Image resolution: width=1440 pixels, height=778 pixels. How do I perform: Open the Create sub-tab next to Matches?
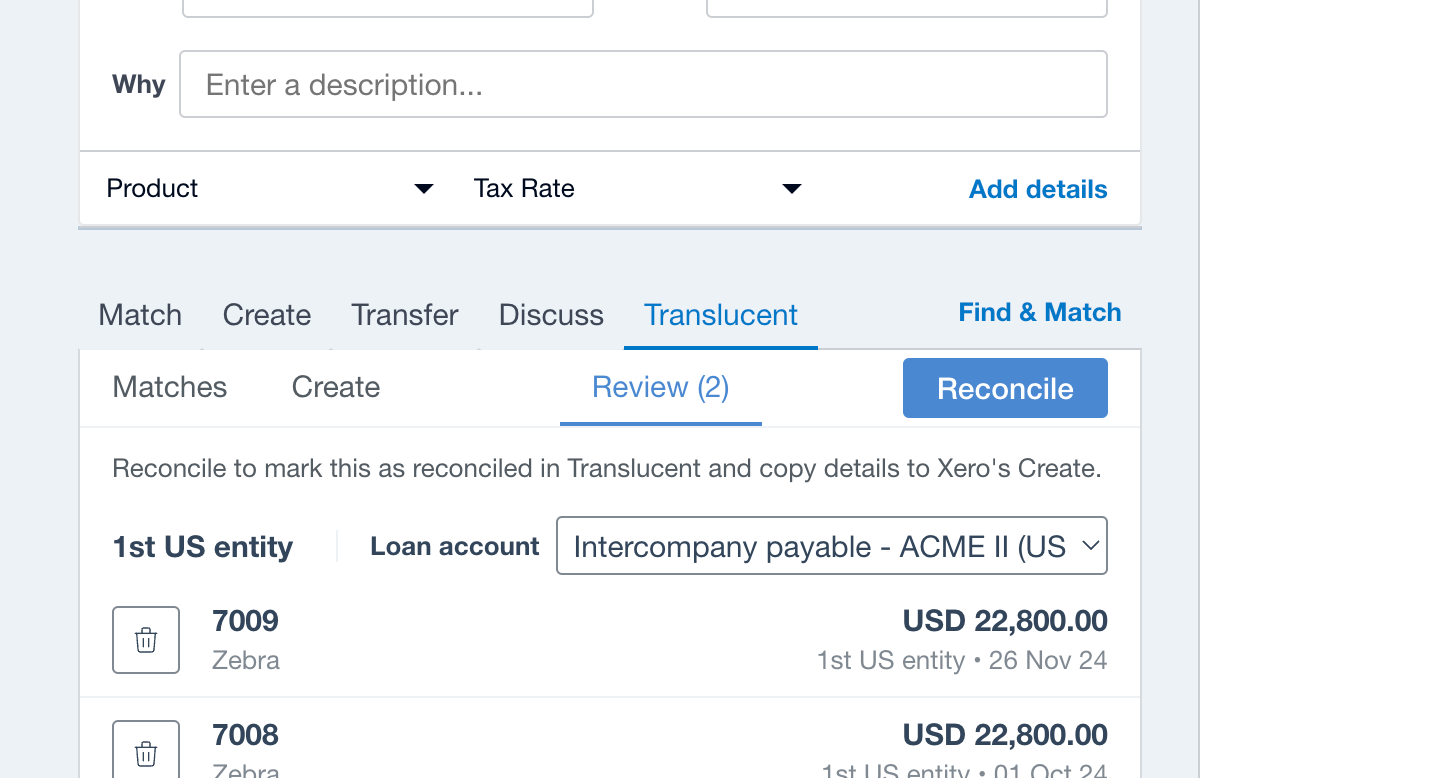point(336,387)
